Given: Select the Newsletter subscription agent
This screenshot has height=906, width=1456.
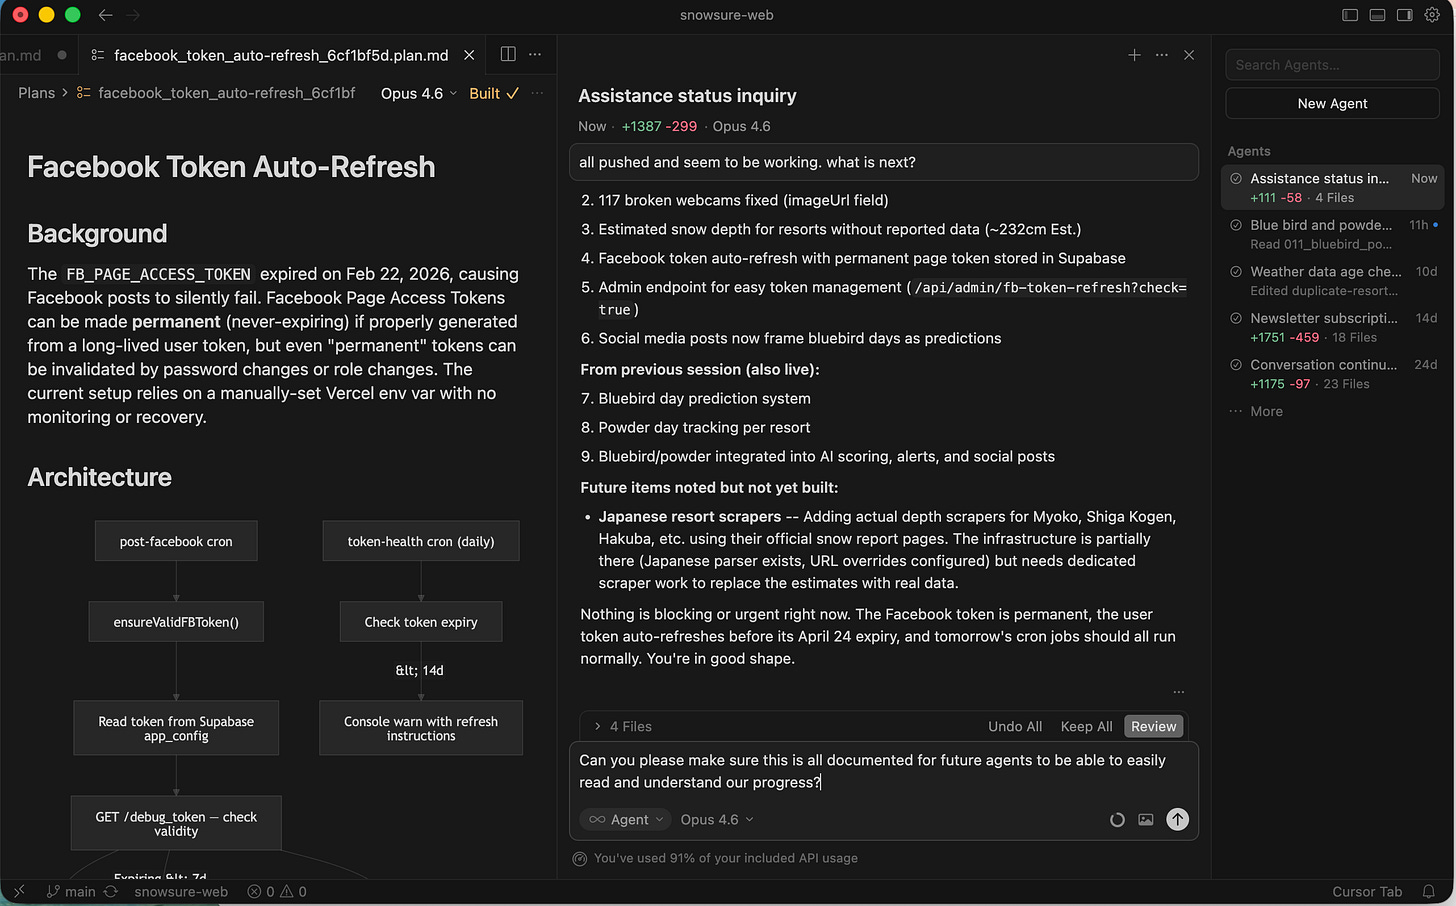Looking at the screenshot, I should (x=1333, y=327).
